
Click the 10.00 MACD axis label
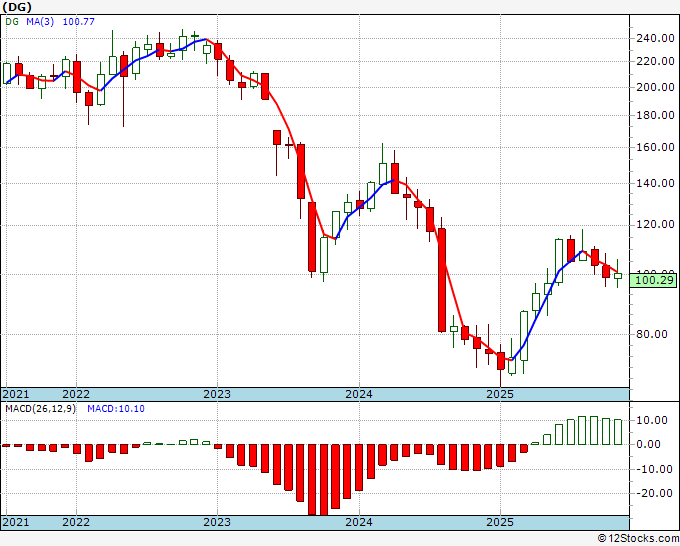pos(652,420)
